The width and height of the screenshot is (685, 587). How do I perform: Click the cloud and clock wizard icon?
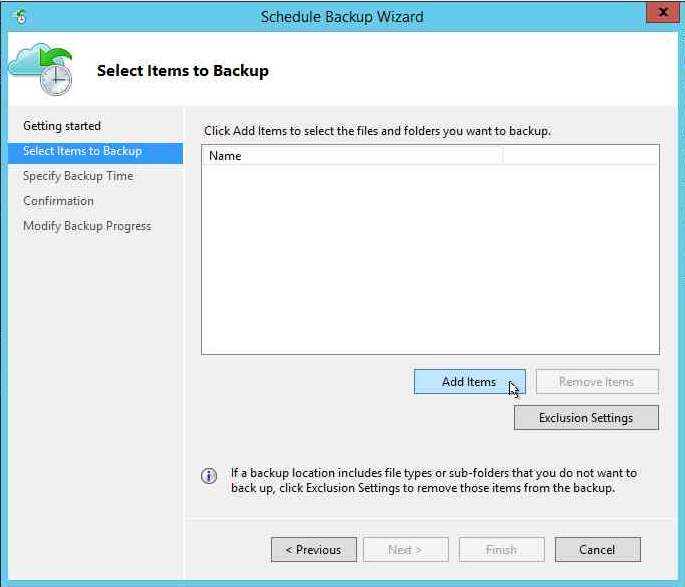pos(41,69)
